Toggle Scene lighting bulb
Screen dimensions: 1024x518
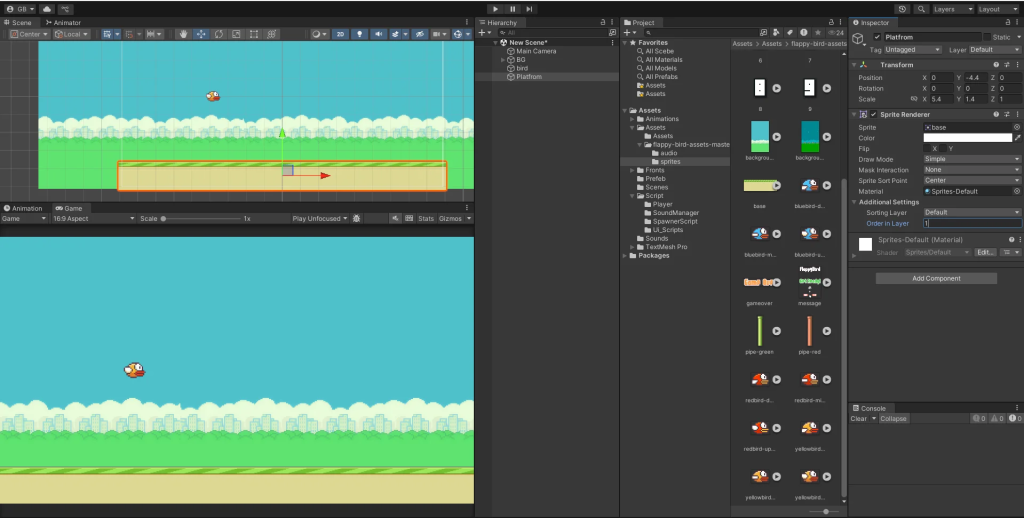coord(359,34)
